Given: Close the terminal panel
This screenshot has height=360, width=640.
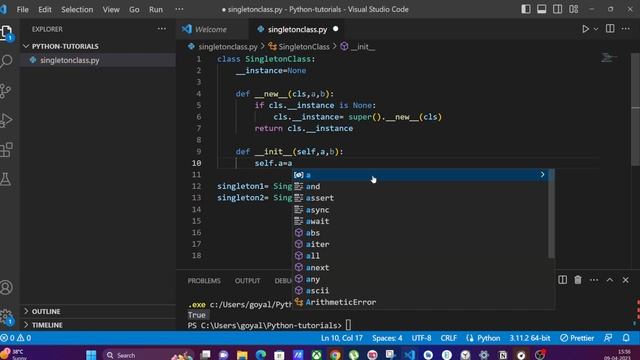Looking at the screenshot, I should point(625,280).
